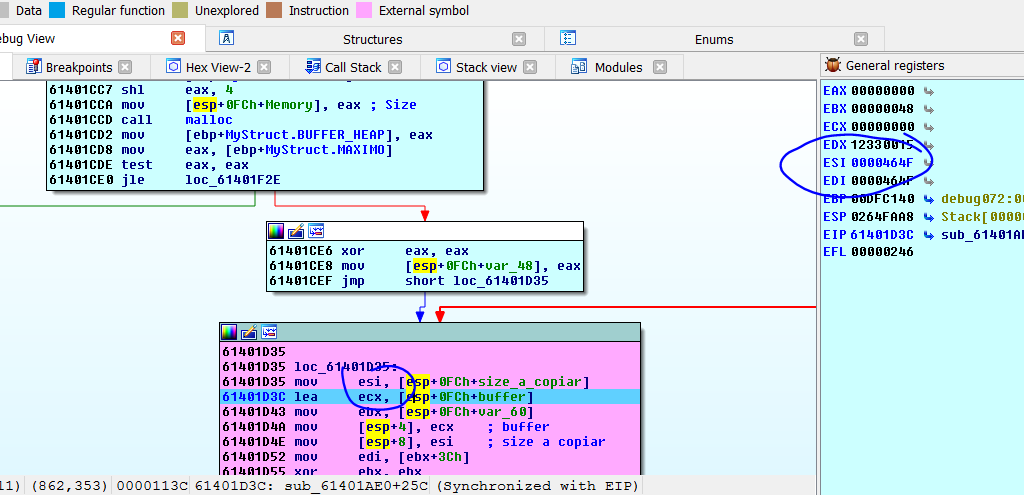
Task: Click the Regular function blue legend swatch
Action: tap(57, 10)
